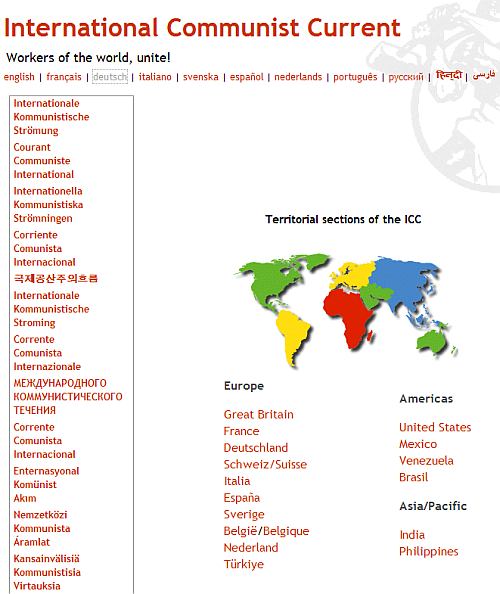This screenshot has width=500, height=594.
Task: Click the world map of territorial sections
Action: (x=345, y=310)
